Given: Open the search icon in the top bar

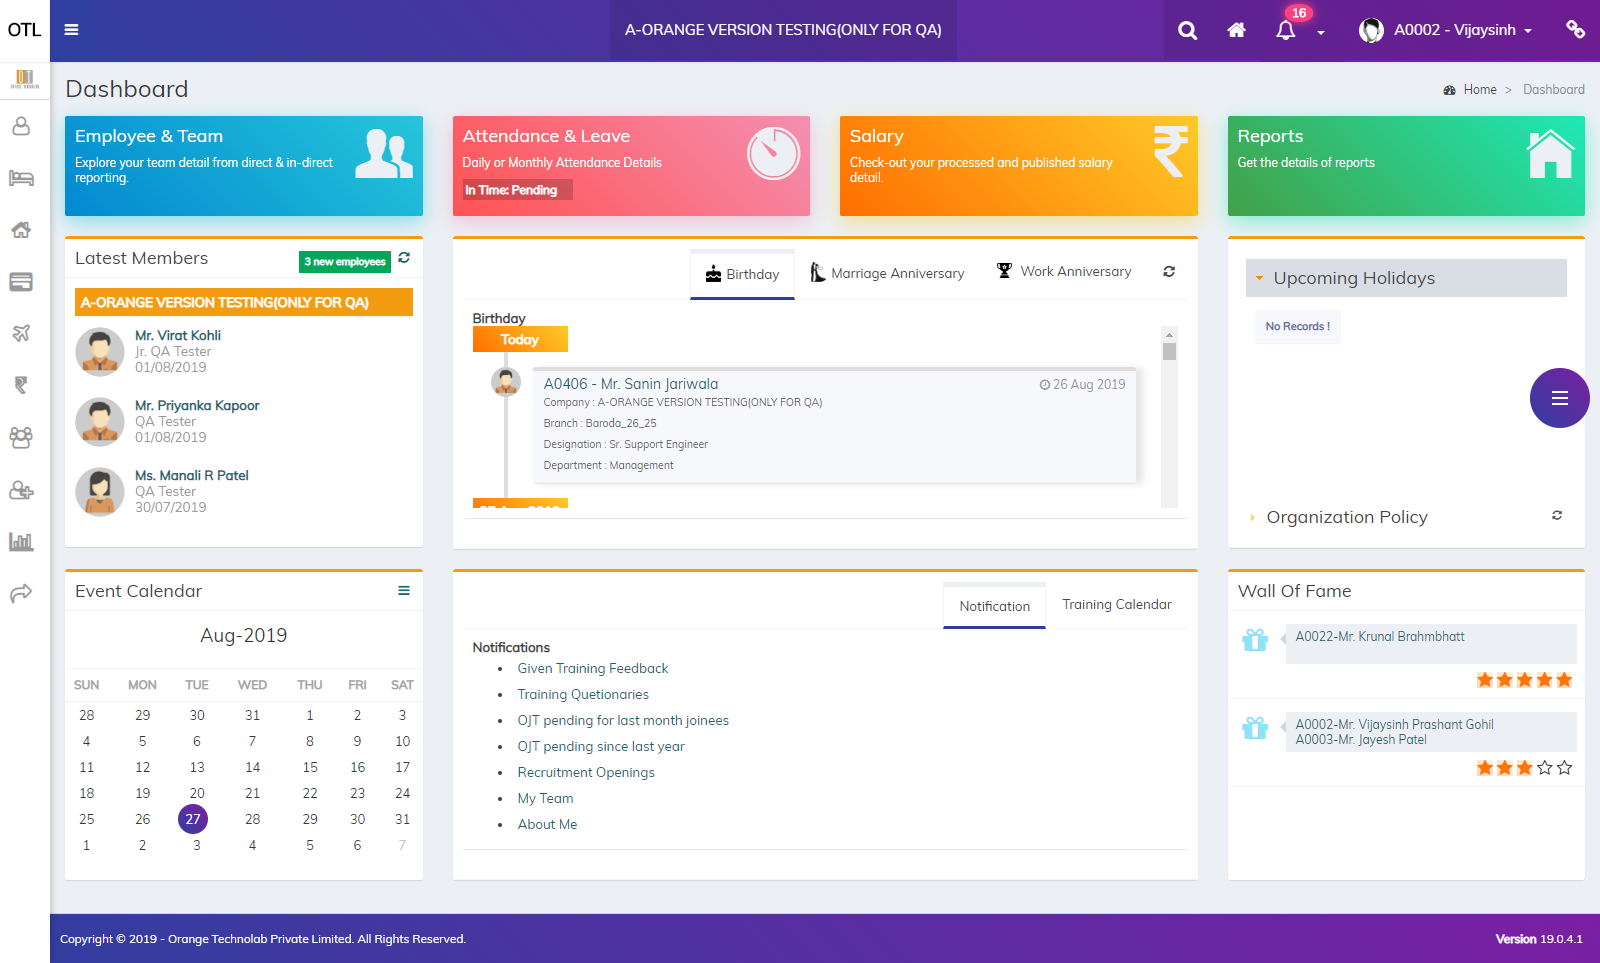Looking at the screenshot, I should click(1186, 30).
